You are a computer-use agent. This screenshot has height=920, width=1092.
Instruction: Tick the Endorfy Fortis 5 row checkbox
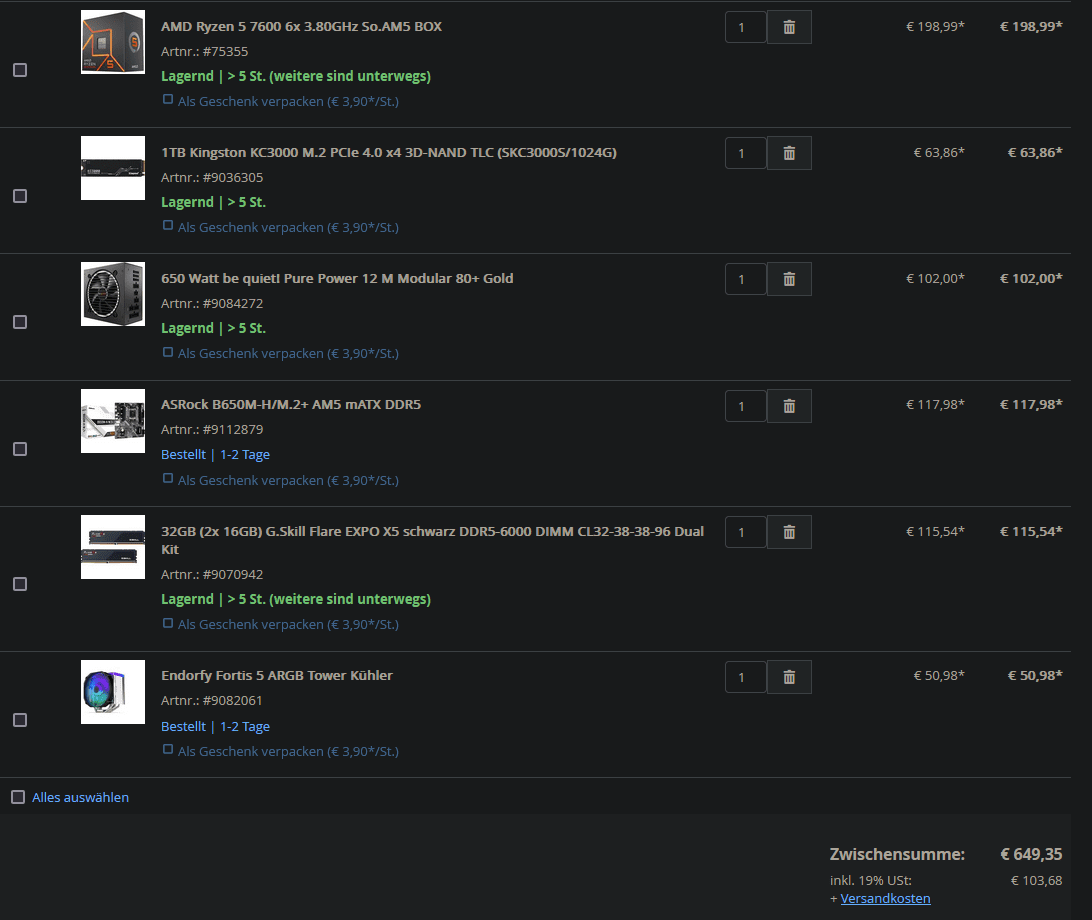[x=20, y=719]
